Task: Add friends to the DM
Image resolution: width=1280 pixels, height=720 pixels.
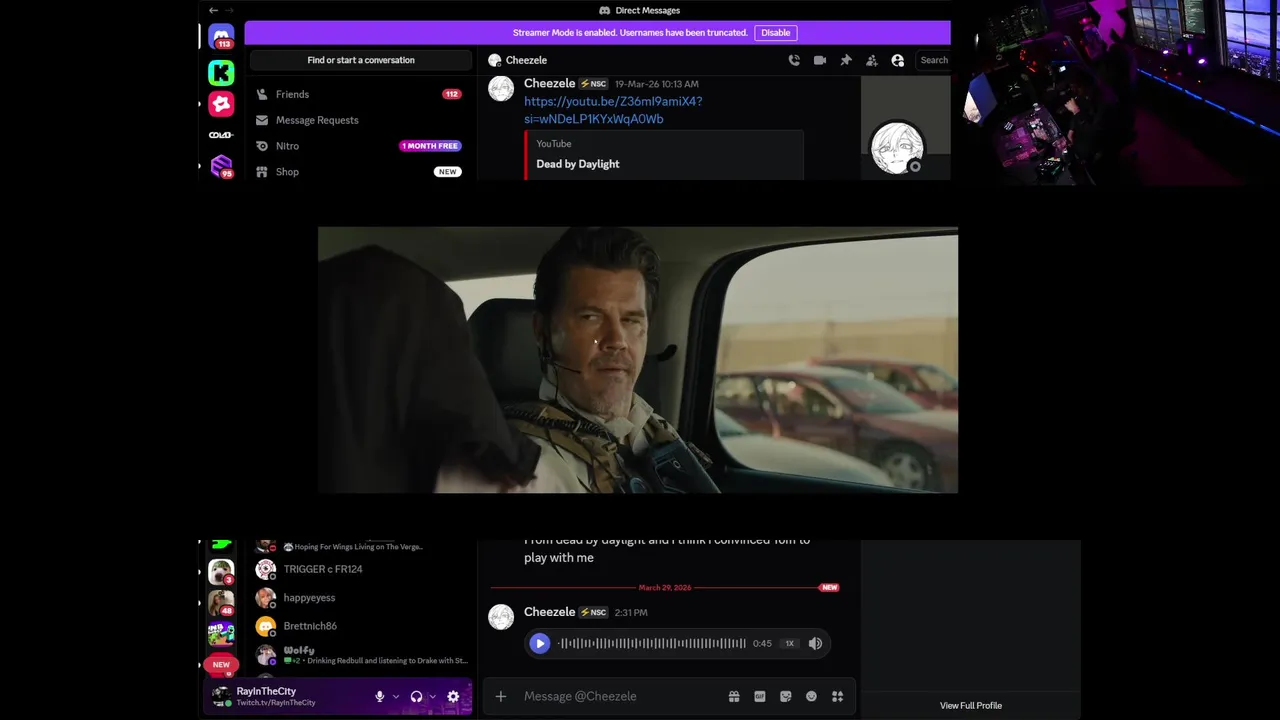Action: (x=872, y=60)
